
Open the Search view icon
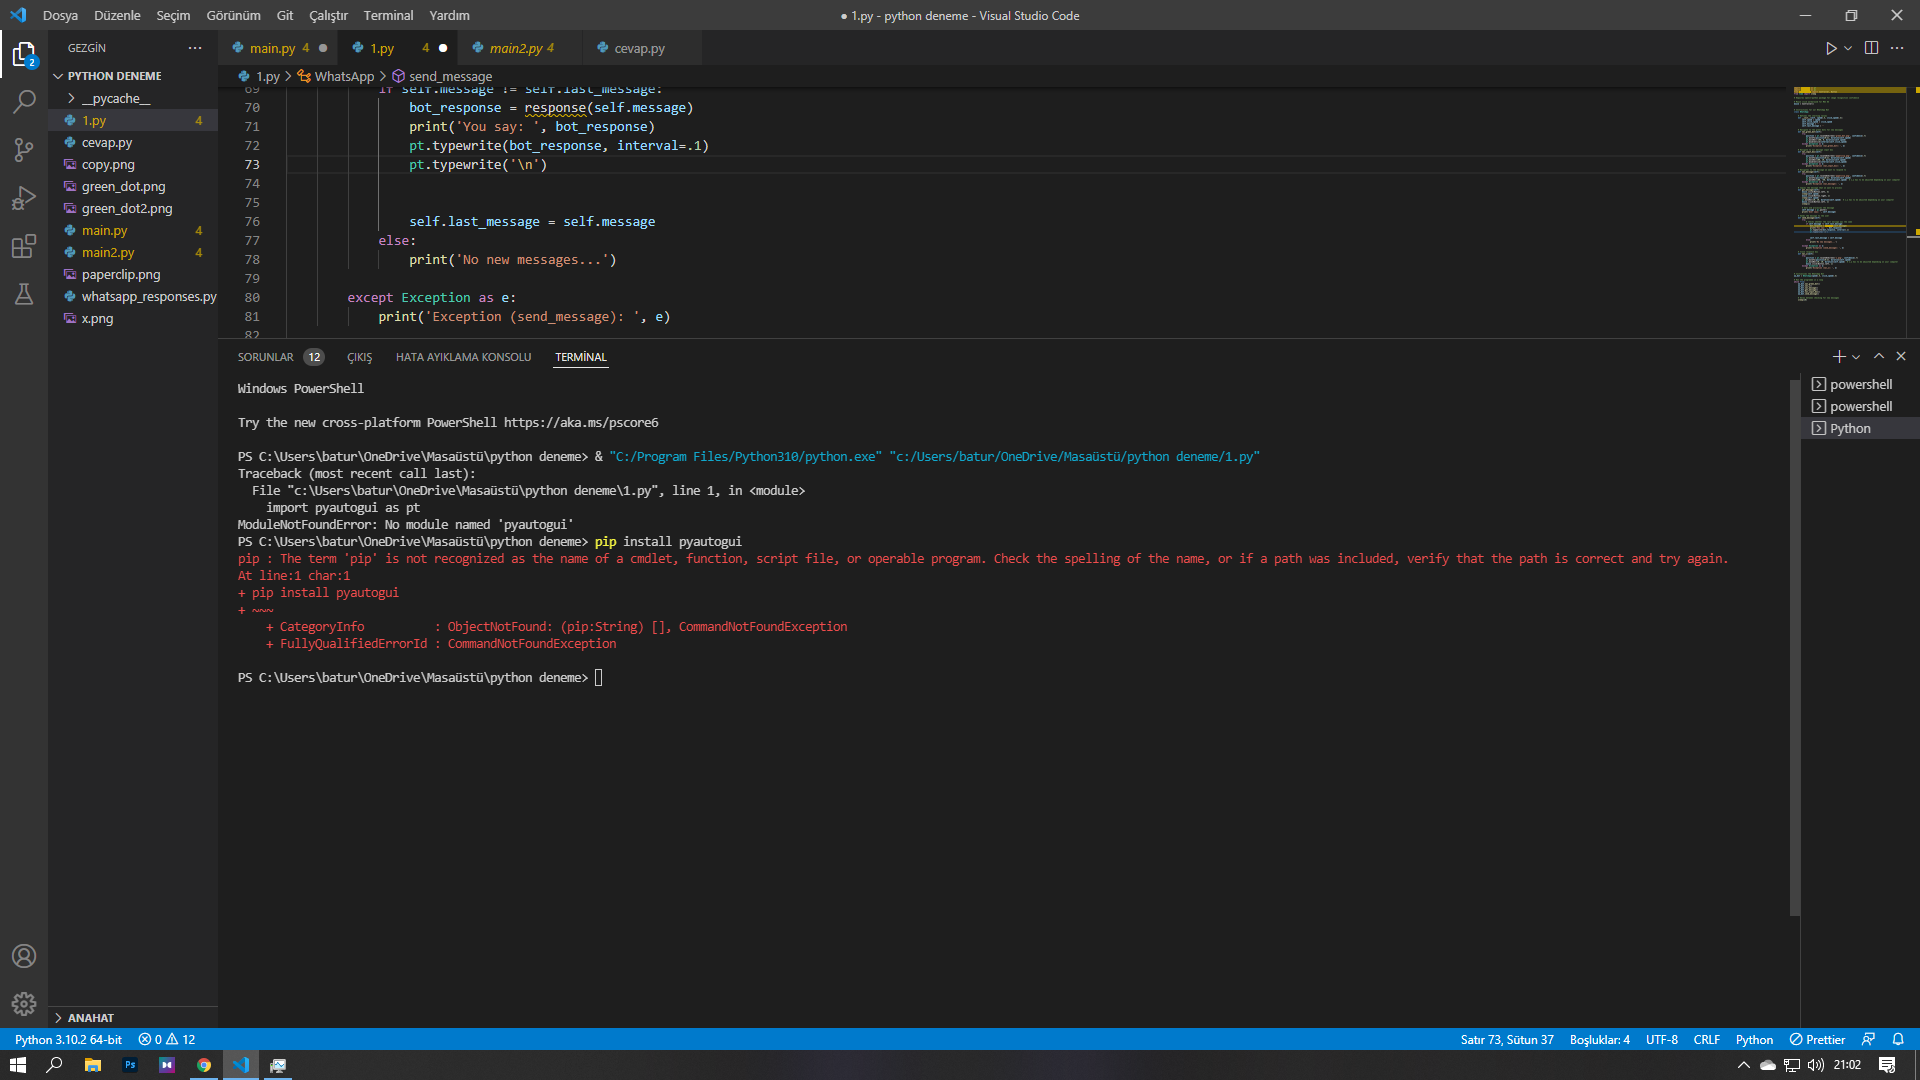(x=24, y=102)
